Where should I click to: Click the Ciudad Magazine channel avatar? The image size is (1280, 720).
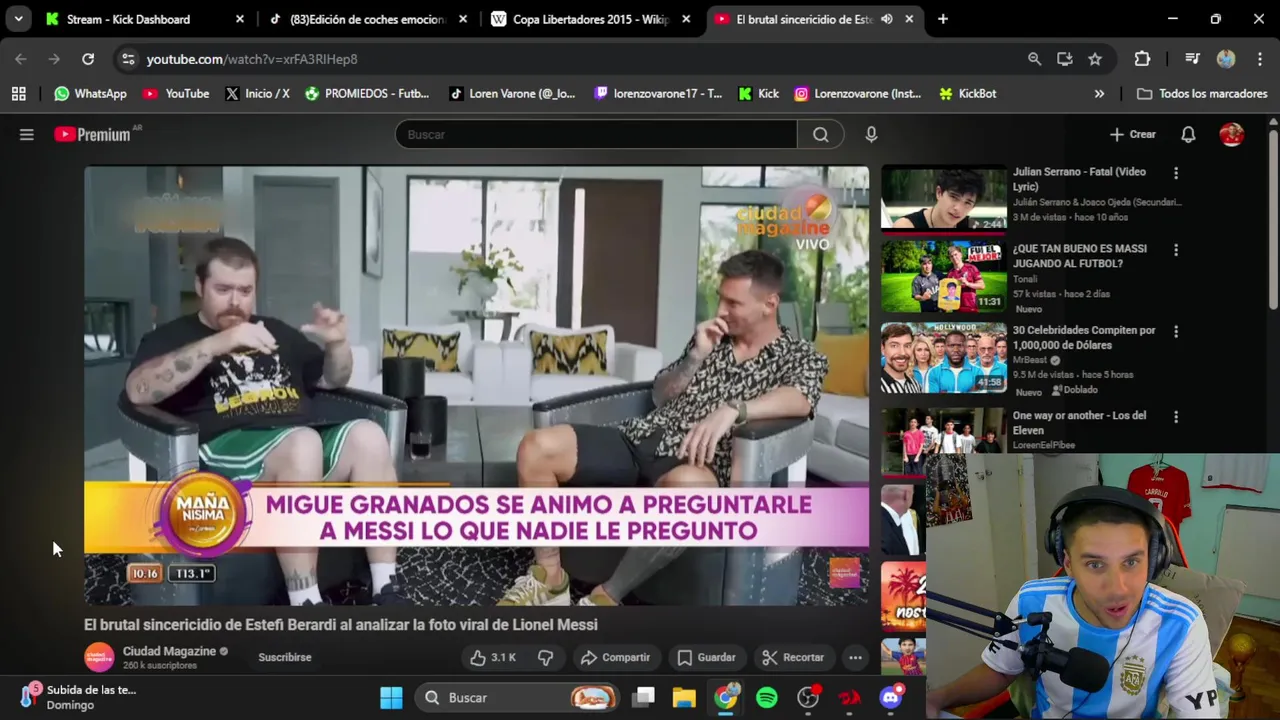(x=99, y=657)
